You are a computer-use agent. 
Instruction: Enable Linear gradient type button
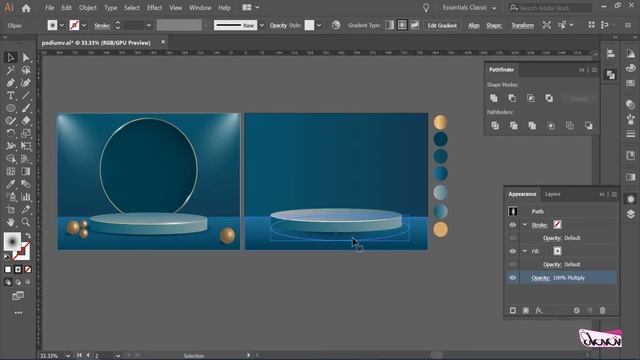(390, 25)
